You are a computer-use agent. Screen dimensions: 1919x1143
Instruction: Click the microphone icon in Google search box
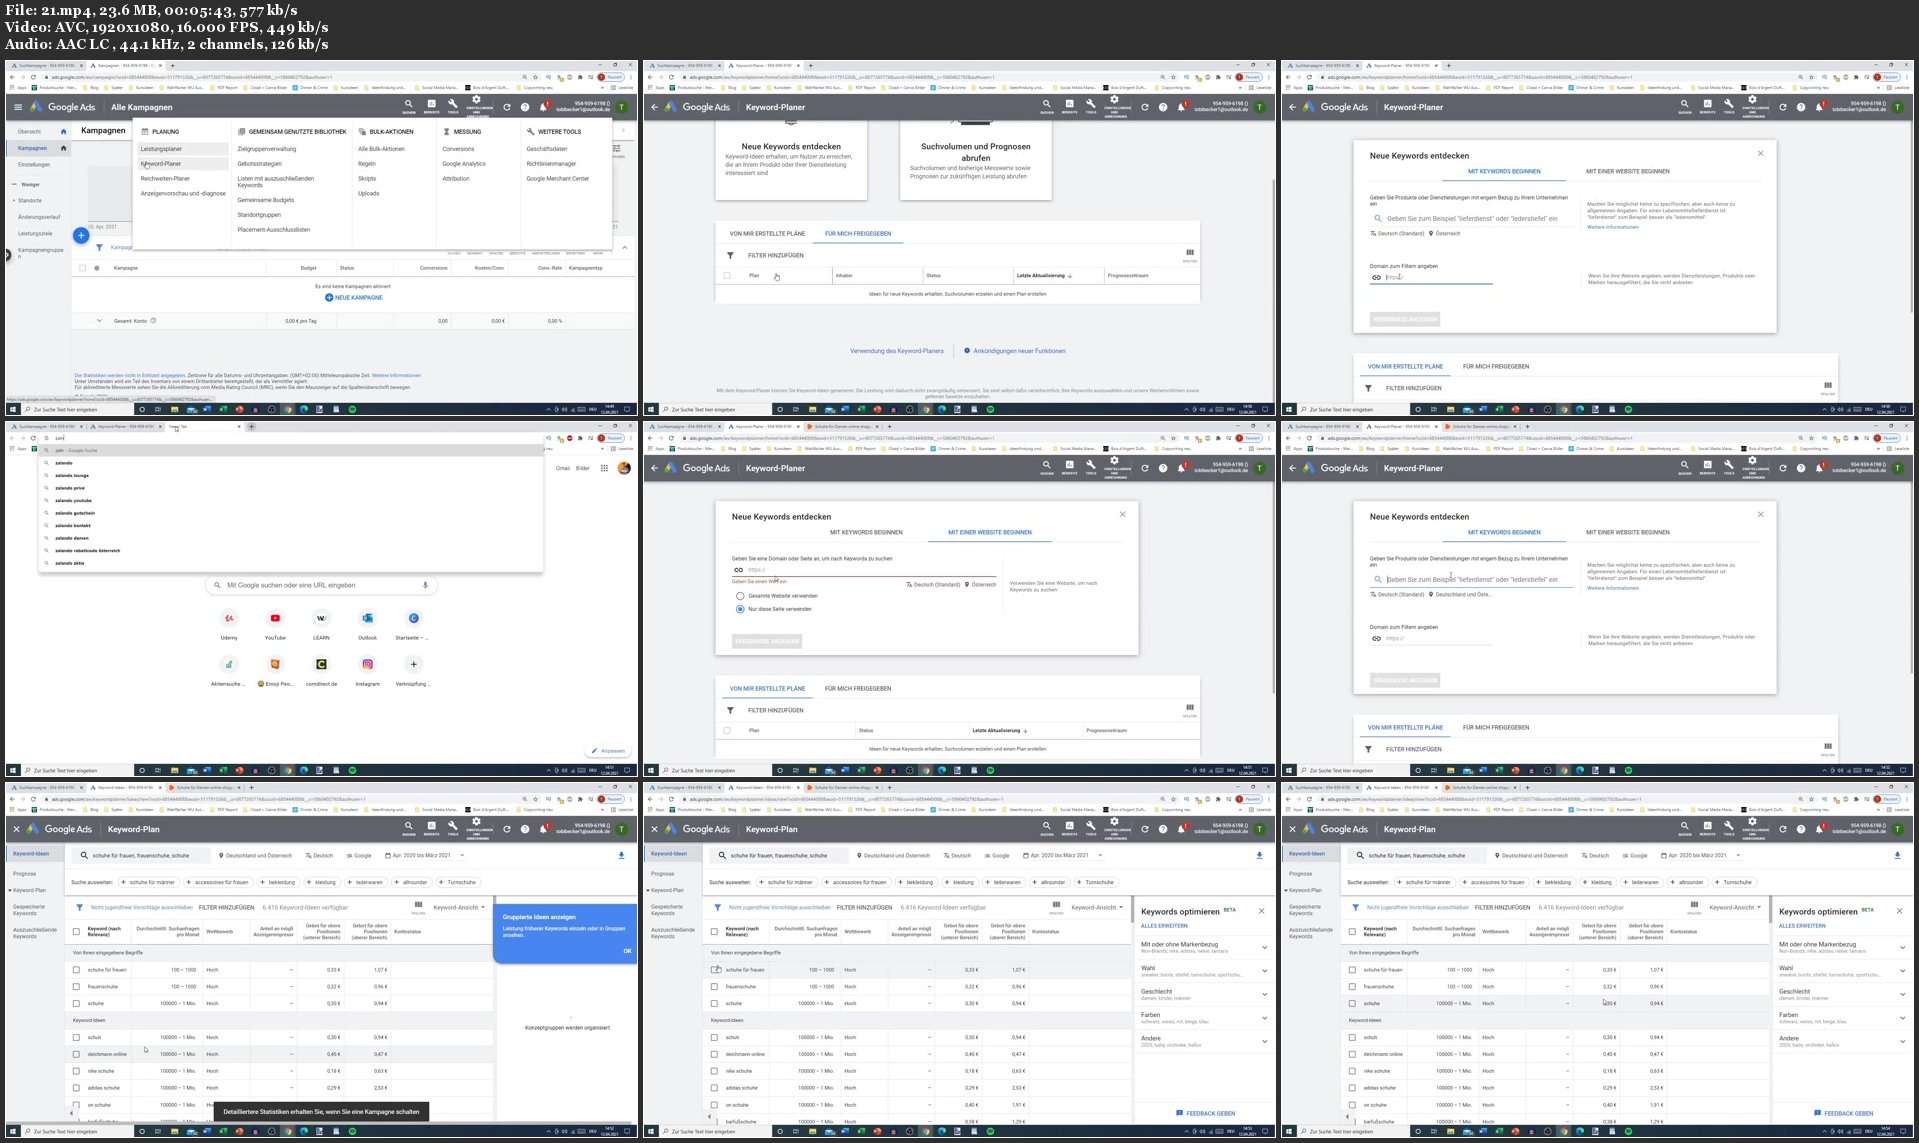click(425, 585)
